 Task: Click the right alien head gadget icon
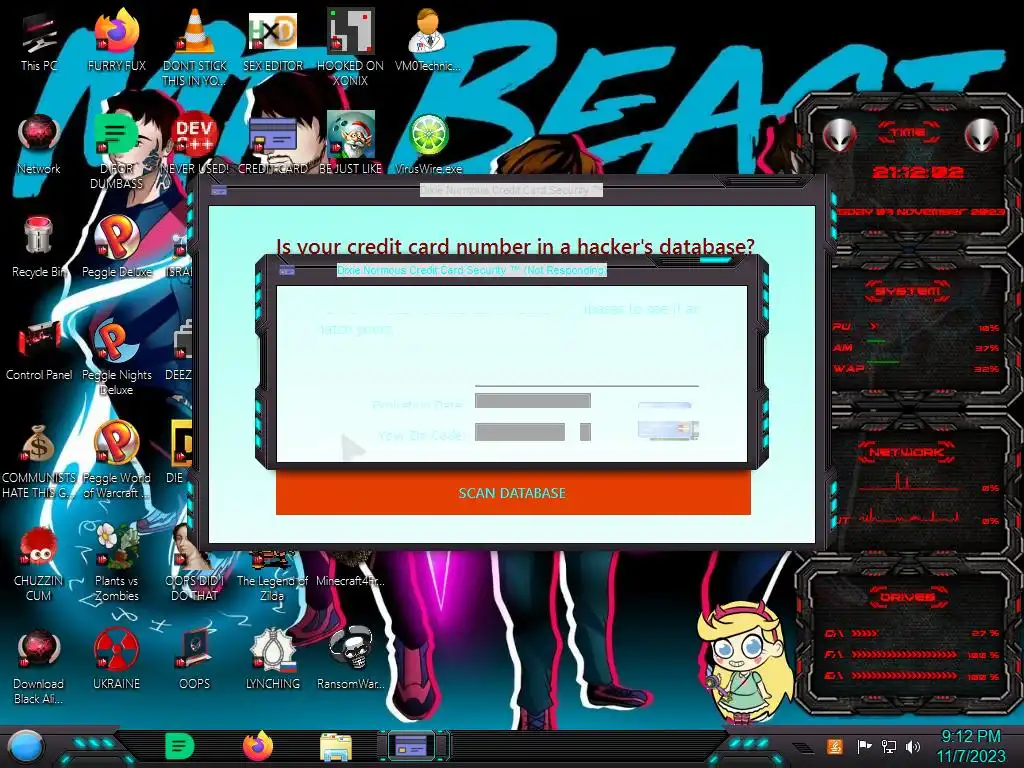pos(982,136)
